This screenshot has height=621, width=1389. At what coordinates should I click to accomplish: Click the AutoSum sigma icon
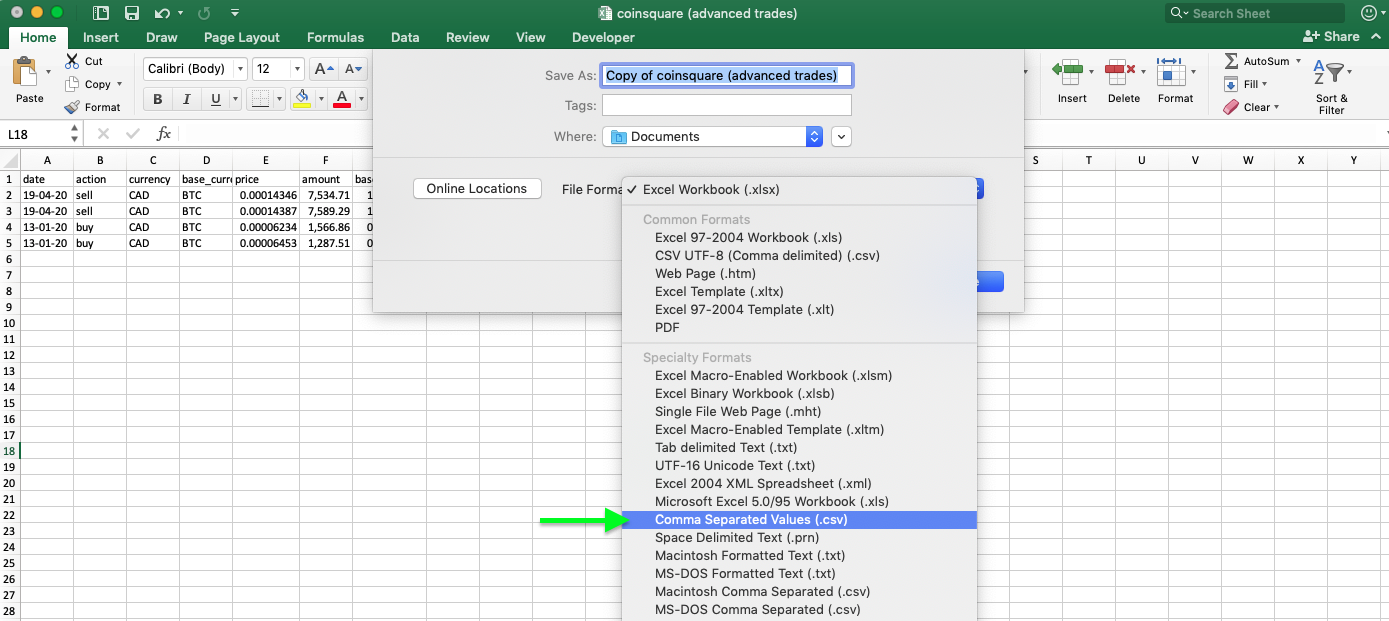(x=1231, y=61)
